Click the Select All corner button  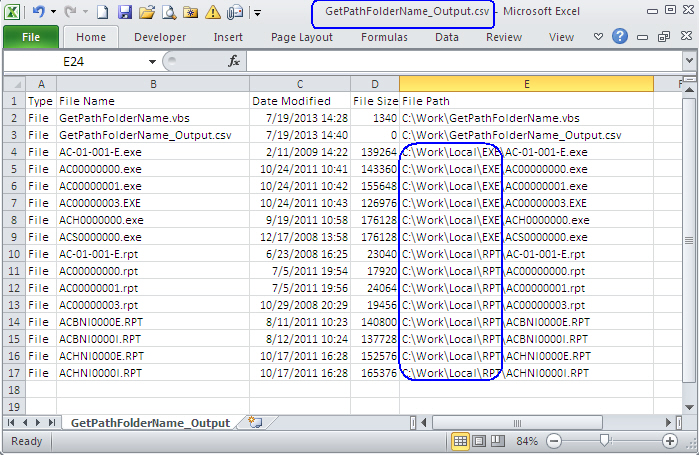point(14,84)
